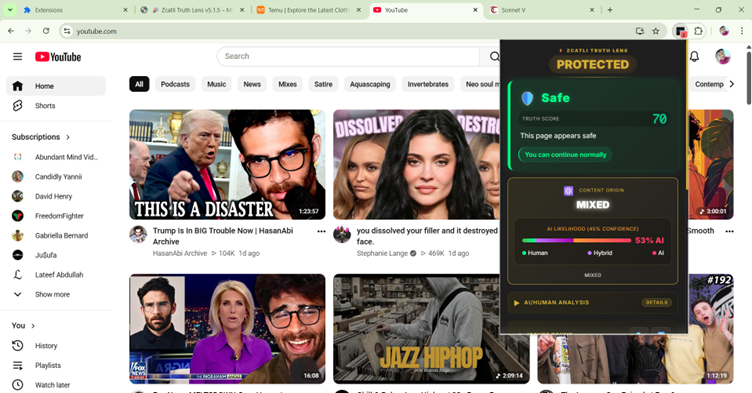Open the THIS IS A DISASTER video thumbnail
Image resolution: width=752 pixels, height=393 pixels.
coord(227,165)
